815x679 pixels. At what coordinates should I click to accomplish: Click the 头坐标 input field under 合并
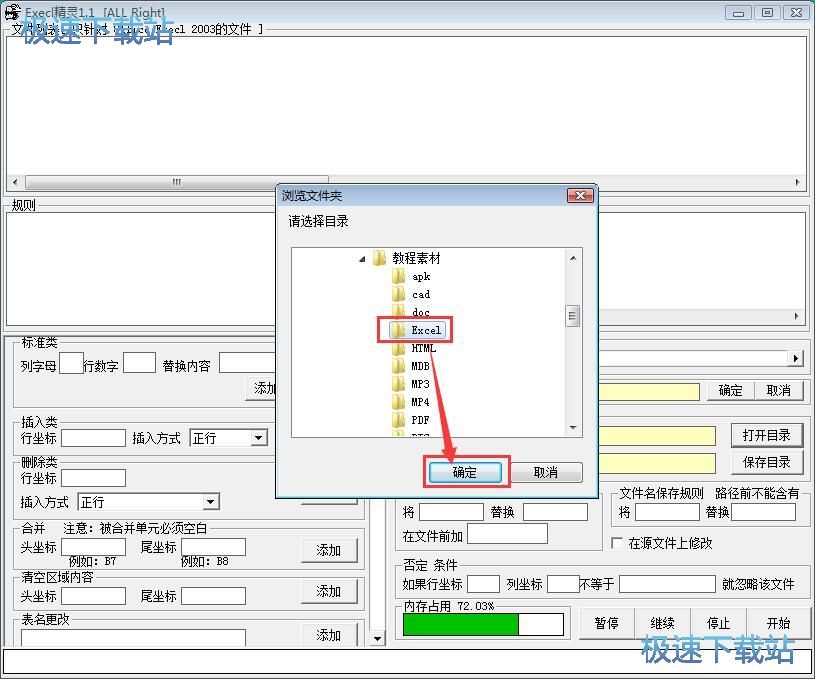click(x=93, y=547)
